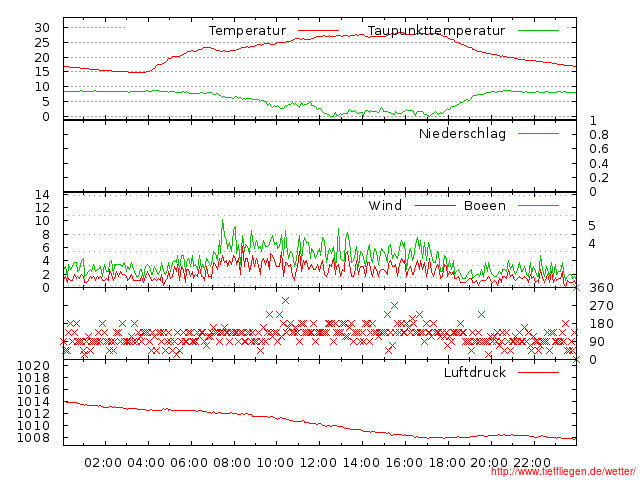Click the 08:00 time axis label
640x480 pixels.
point(232,463)
